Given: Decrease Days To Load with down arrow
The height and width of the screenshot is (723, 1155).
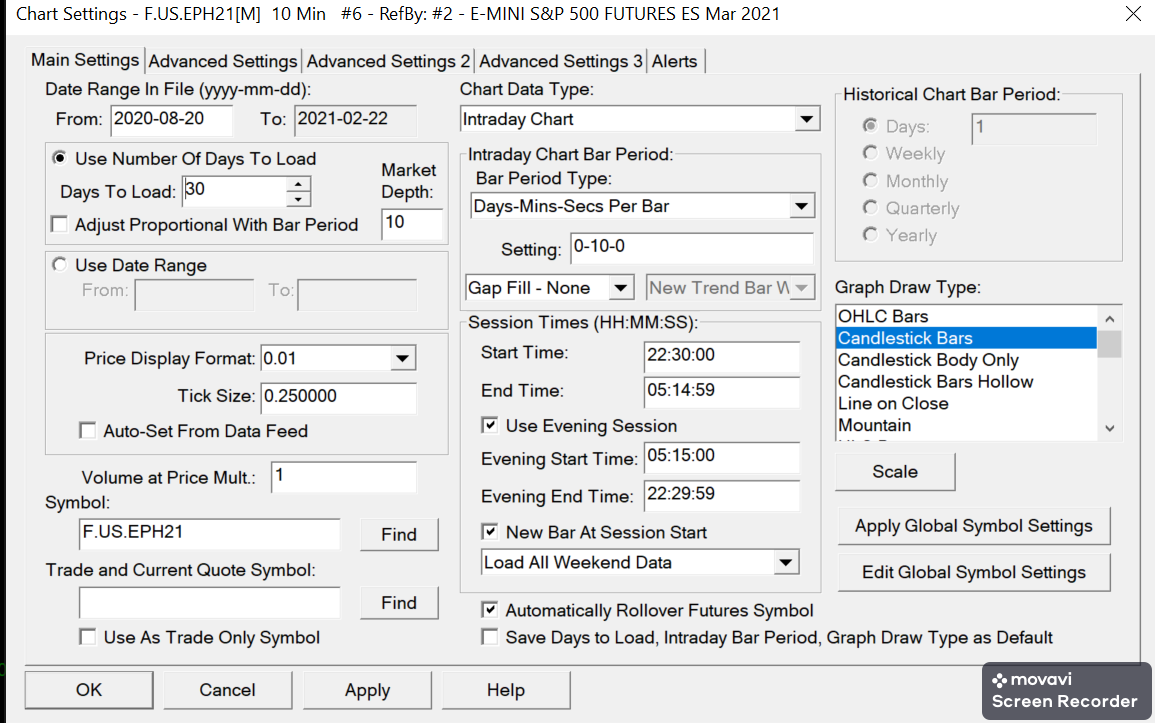Looking at the screenshot, I should click(x=299, y=198).
